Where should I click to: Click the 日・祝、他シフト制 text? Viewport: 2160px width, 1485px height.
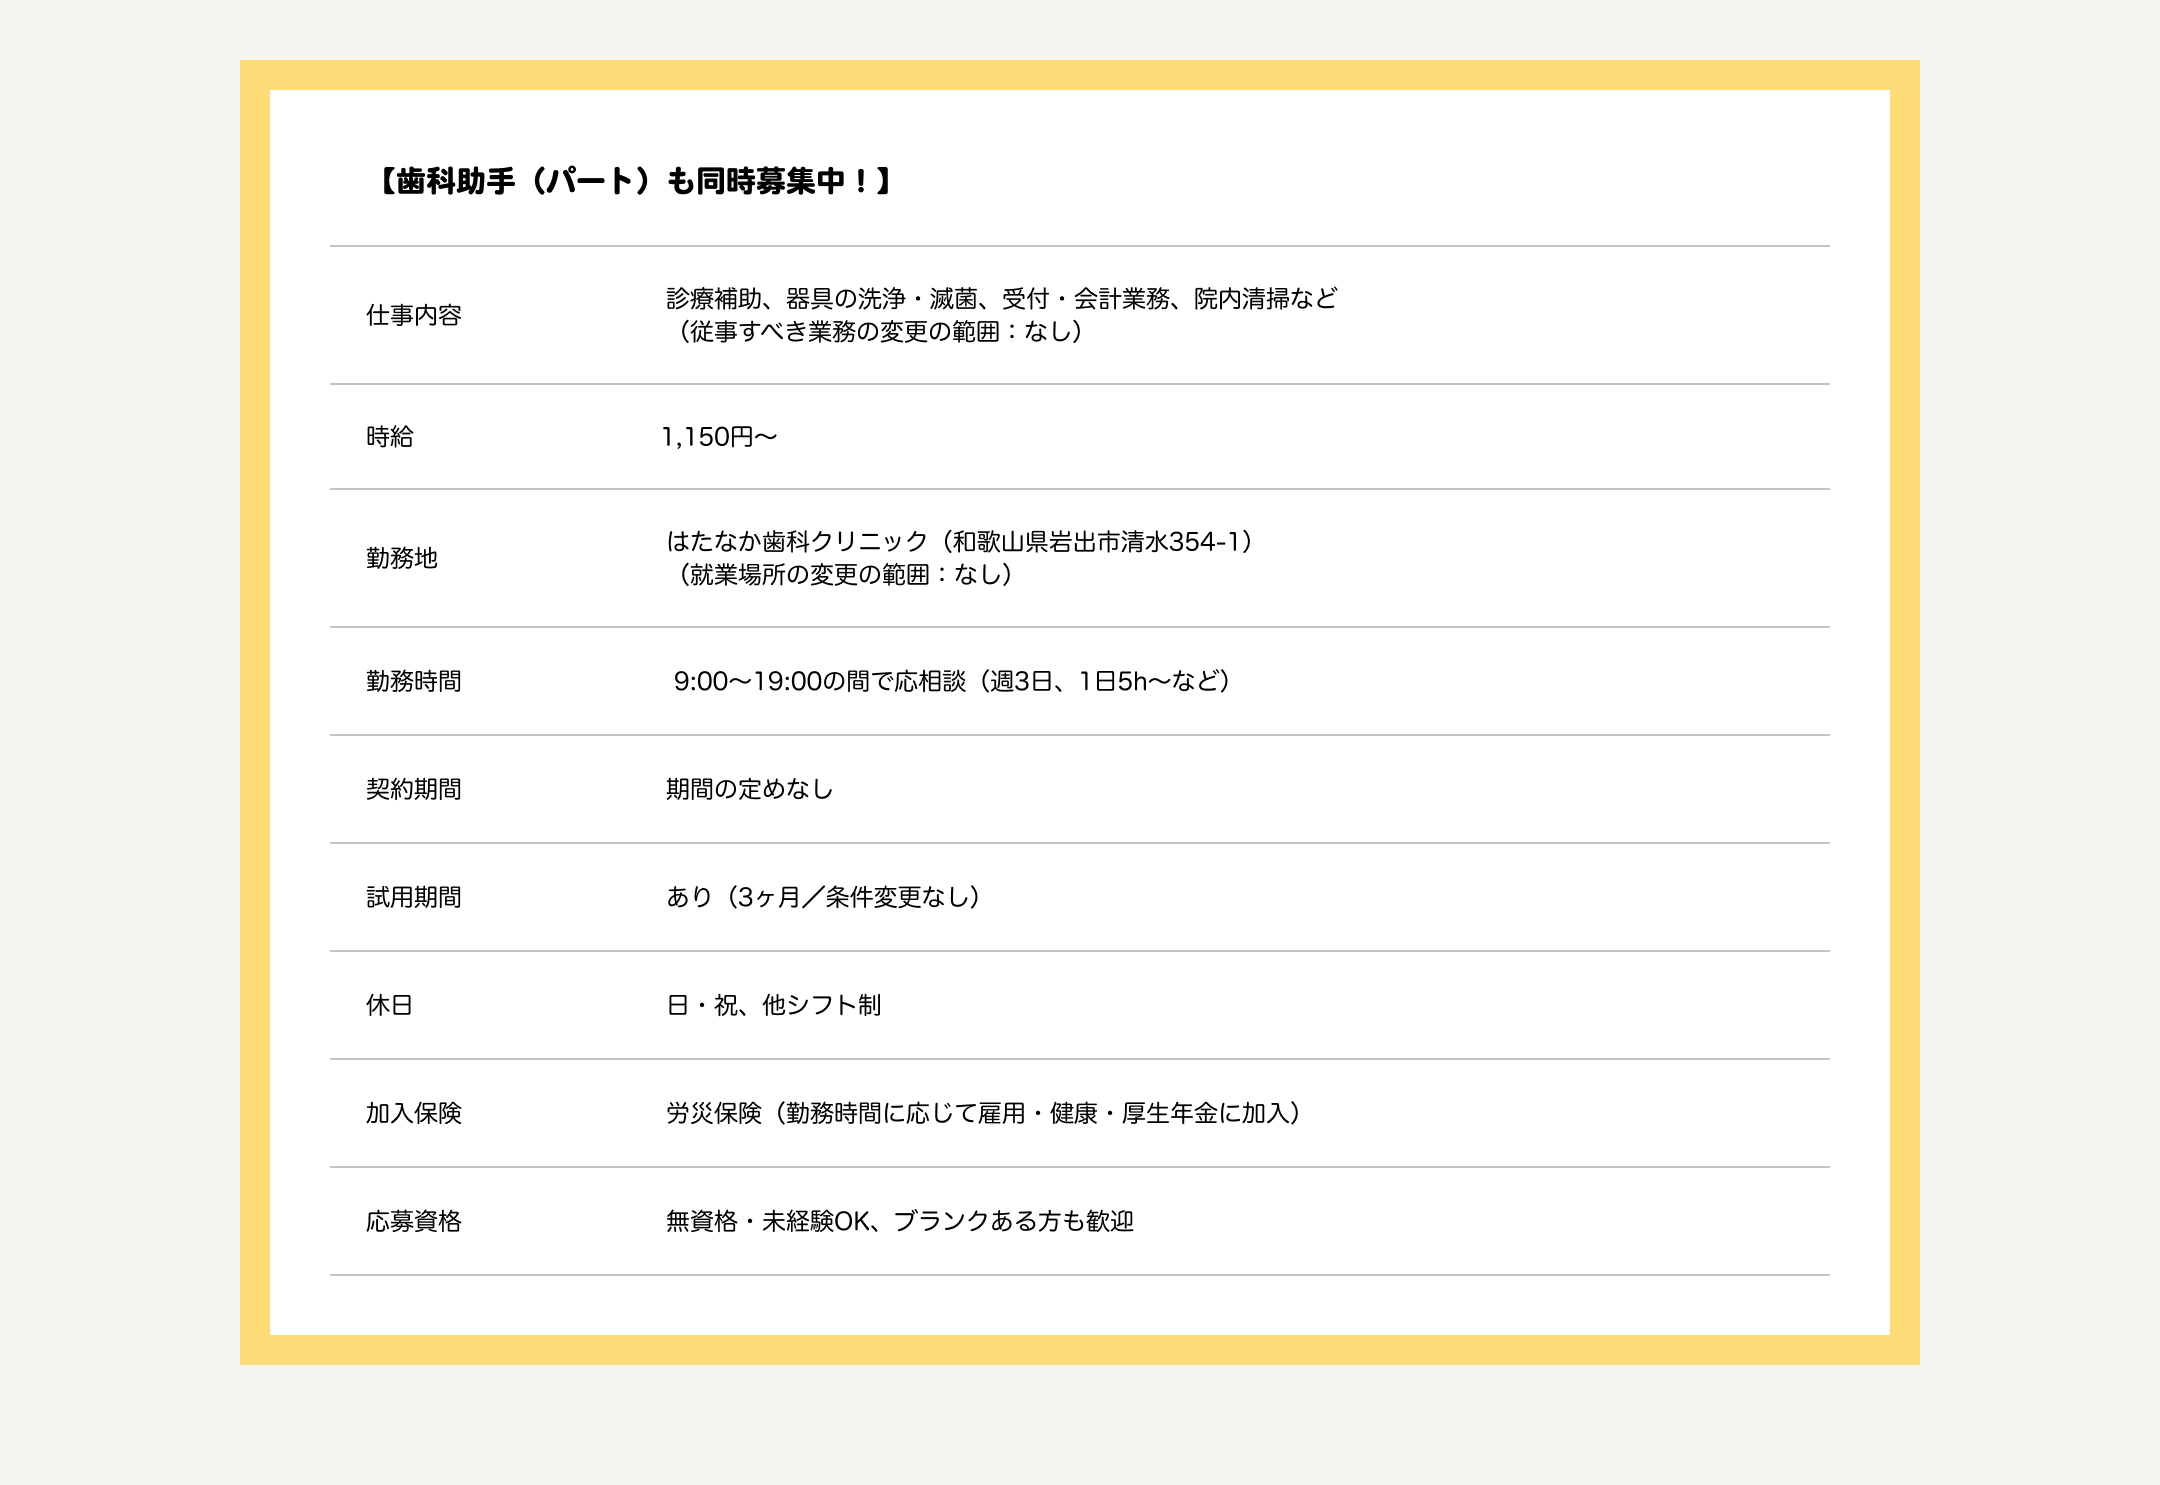(x=773, y=1006)
